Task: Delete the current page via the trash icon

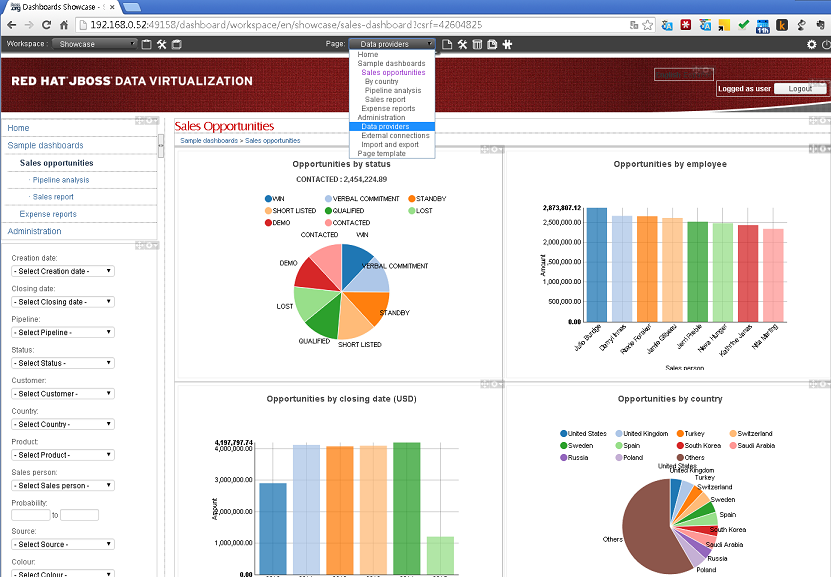Action: [x=478, y=44]
